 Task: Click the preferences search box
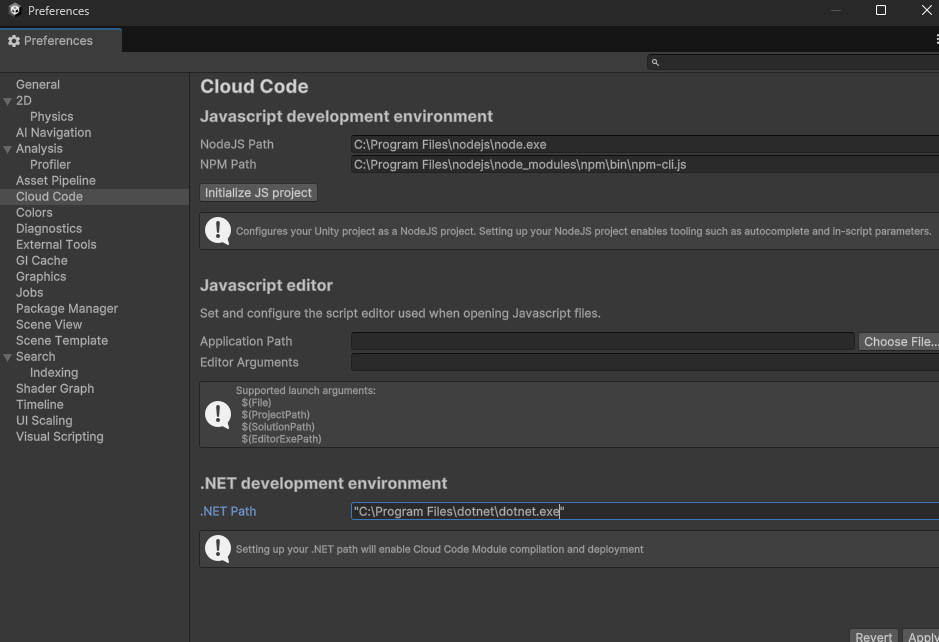795,62
